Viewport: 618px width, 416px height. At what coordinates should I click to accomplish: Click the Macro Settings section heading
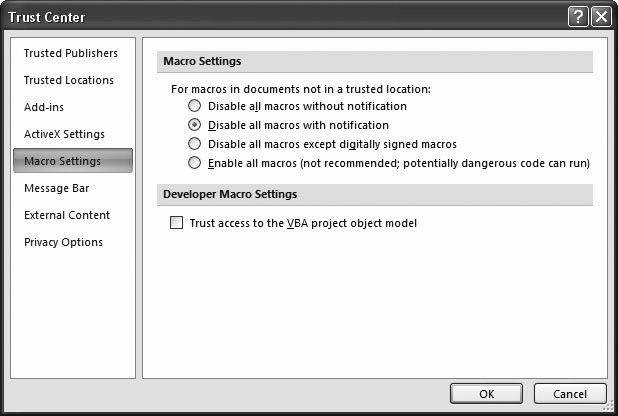point(201,62)
